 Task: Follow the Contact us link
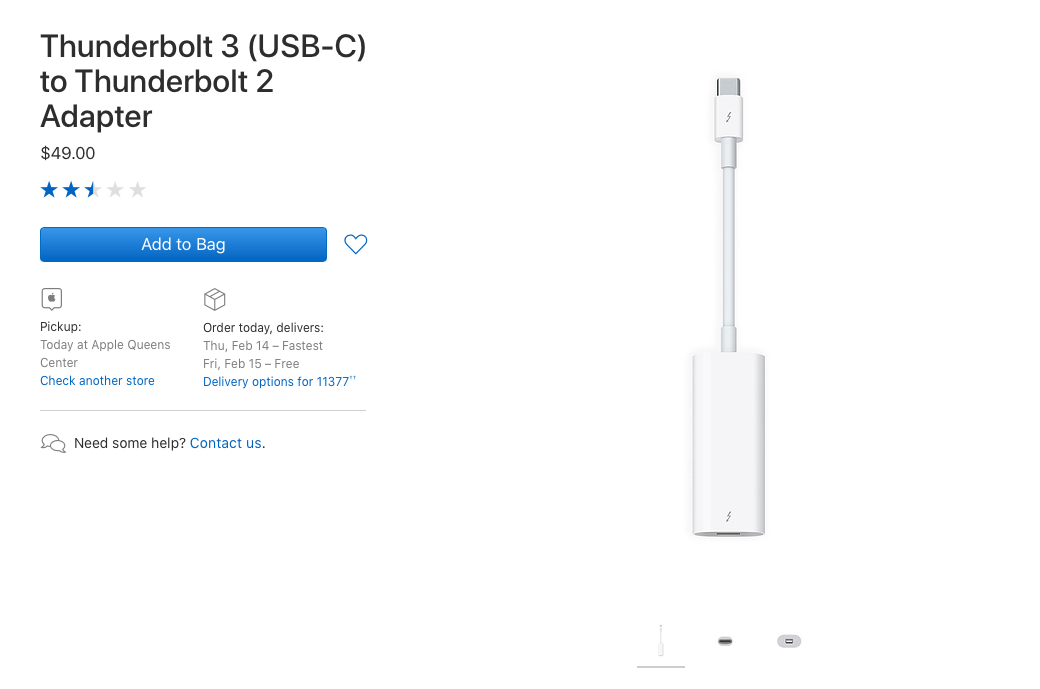225,443
